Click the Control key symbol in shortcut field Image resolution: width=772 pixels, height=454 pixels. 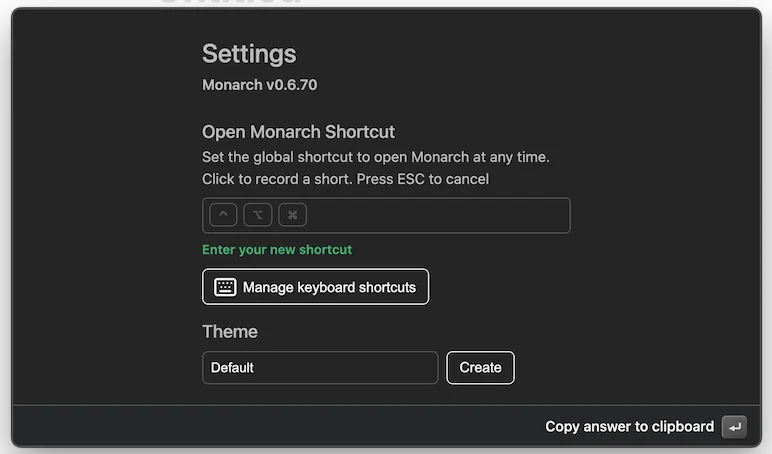tap(223, 215)
